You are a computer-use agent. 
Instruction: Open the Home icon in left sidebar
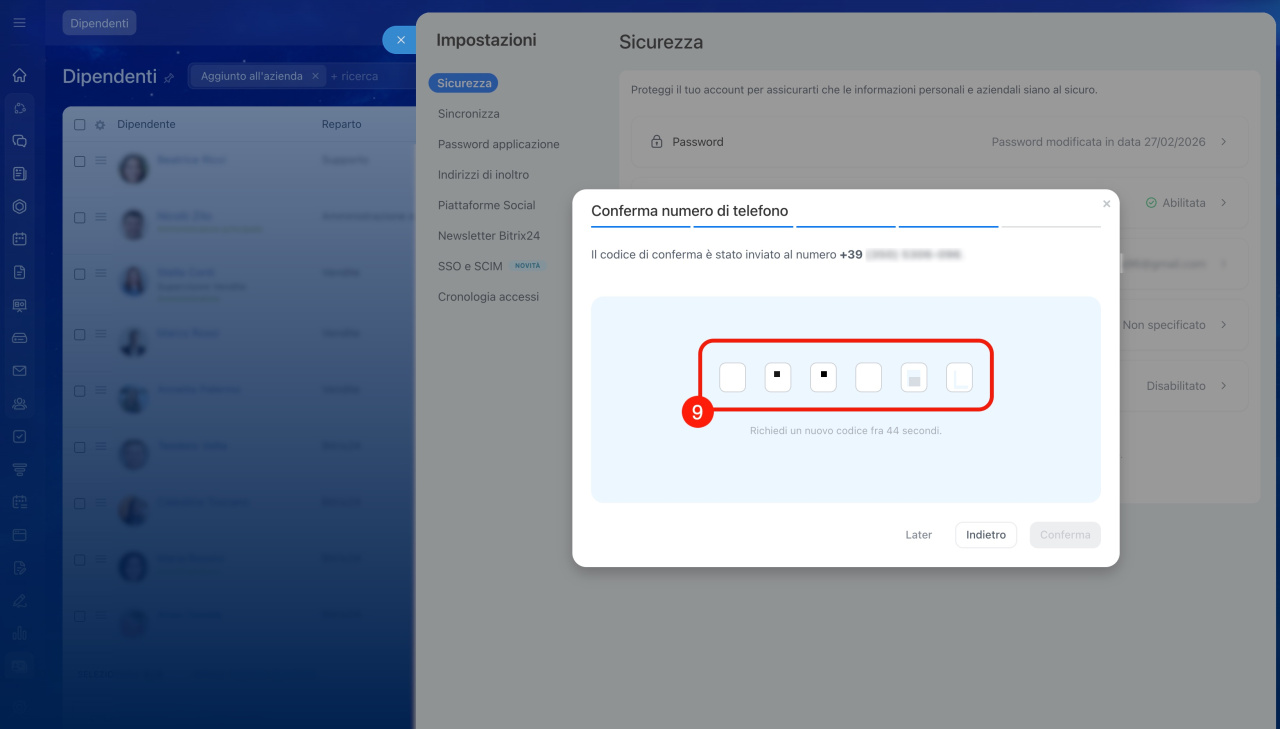point(19,75)
